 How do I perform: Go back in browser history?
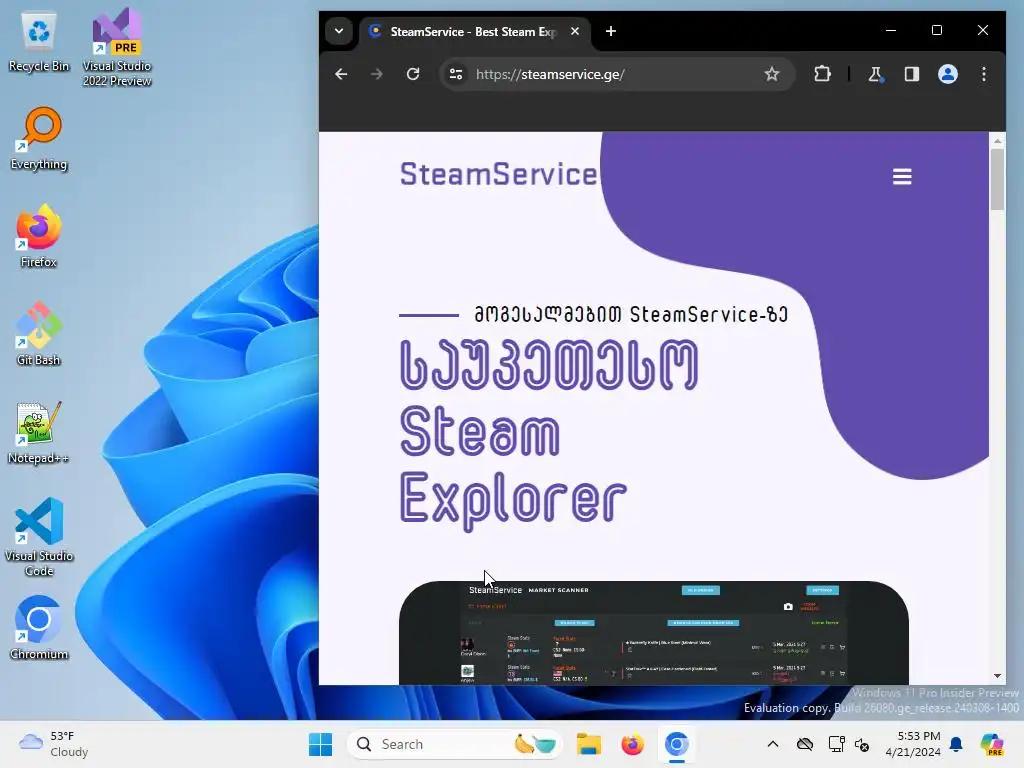pos(341,74)
